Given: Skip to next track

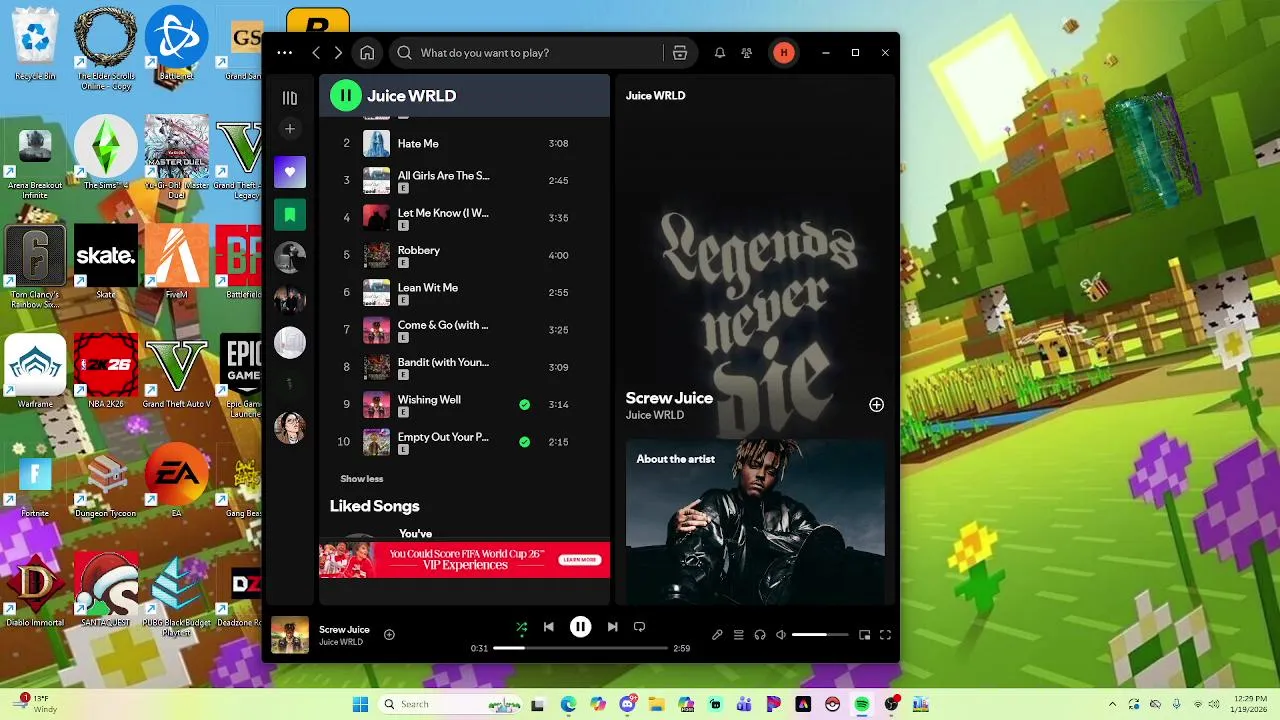Looking at the screenshot, I should coord(612,627).
